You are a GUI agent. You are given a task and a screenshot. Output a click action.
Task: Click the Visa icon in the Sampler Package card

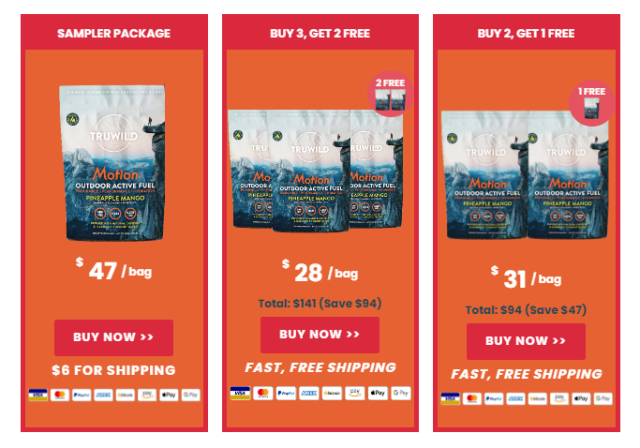point(38,395)
